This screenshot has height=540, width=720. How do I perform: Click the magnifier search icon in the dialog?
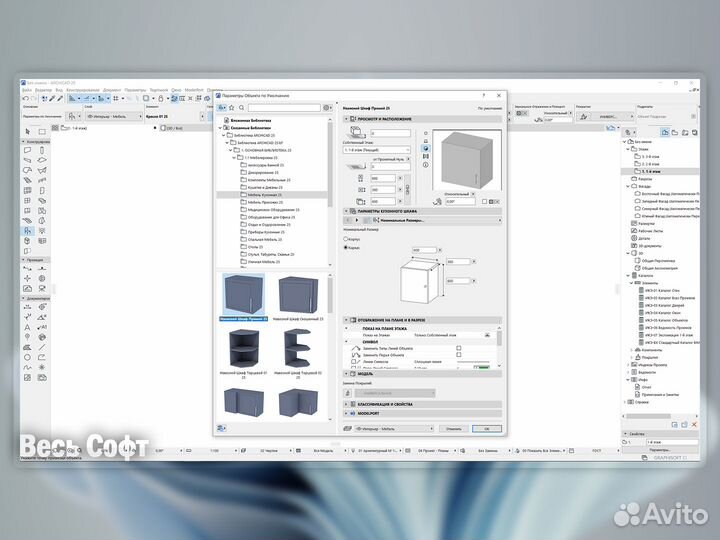pos(242,107)
